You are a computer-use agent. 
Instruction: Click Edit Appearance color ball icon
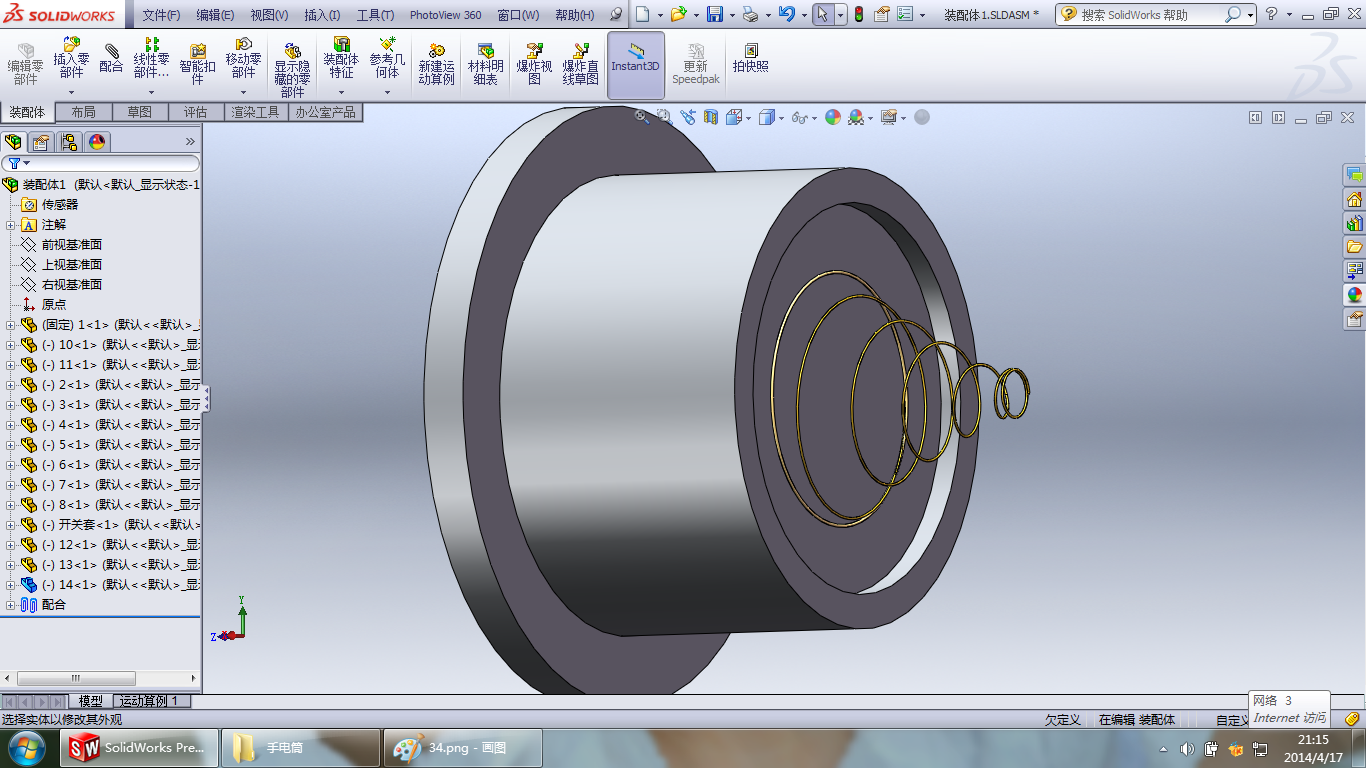(x=832, y=117)
